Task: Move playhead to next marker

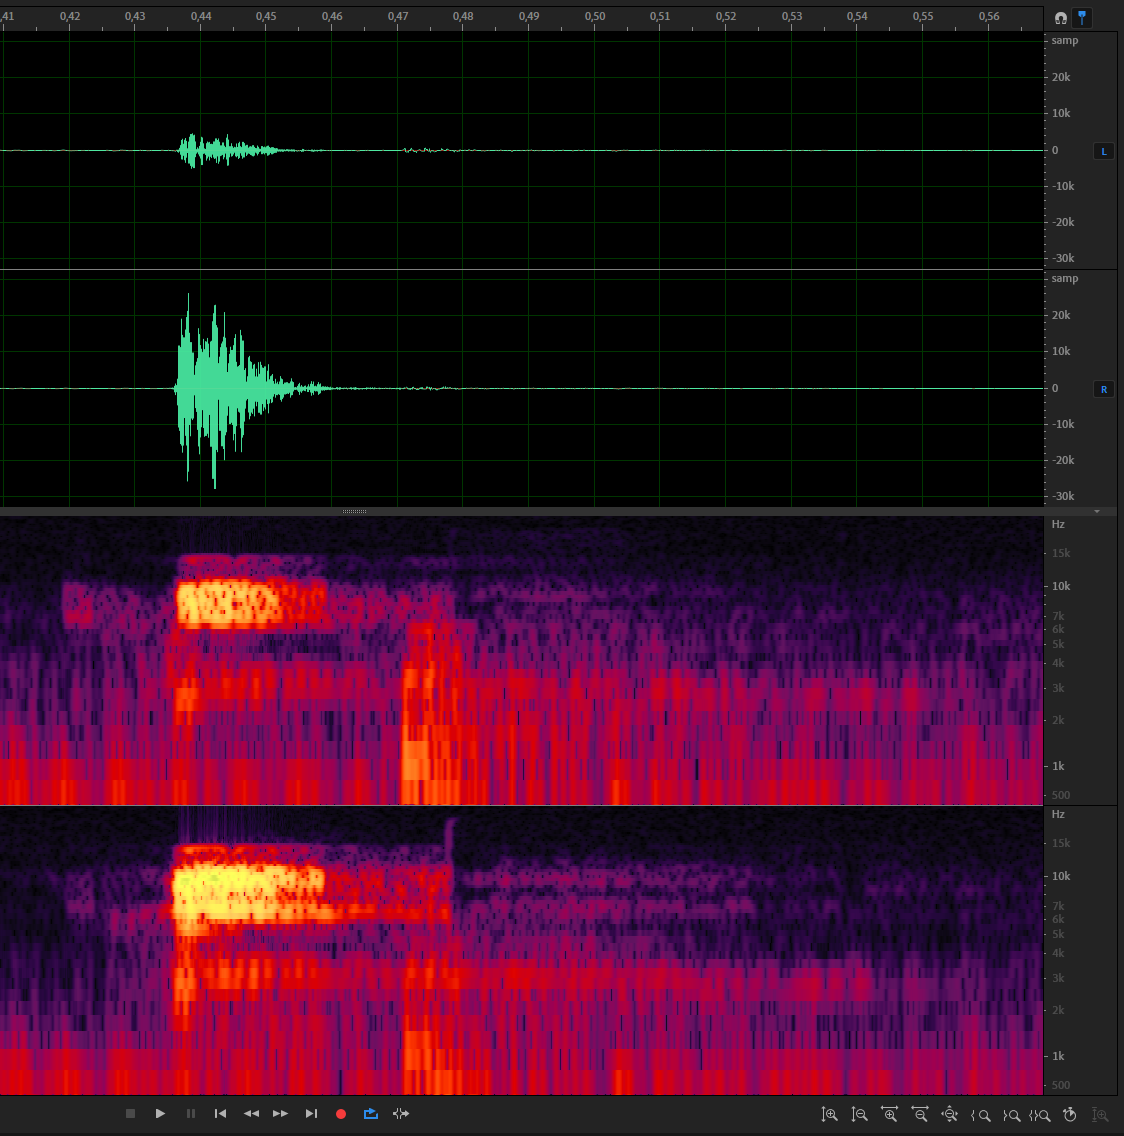Action: (311, 1114)
